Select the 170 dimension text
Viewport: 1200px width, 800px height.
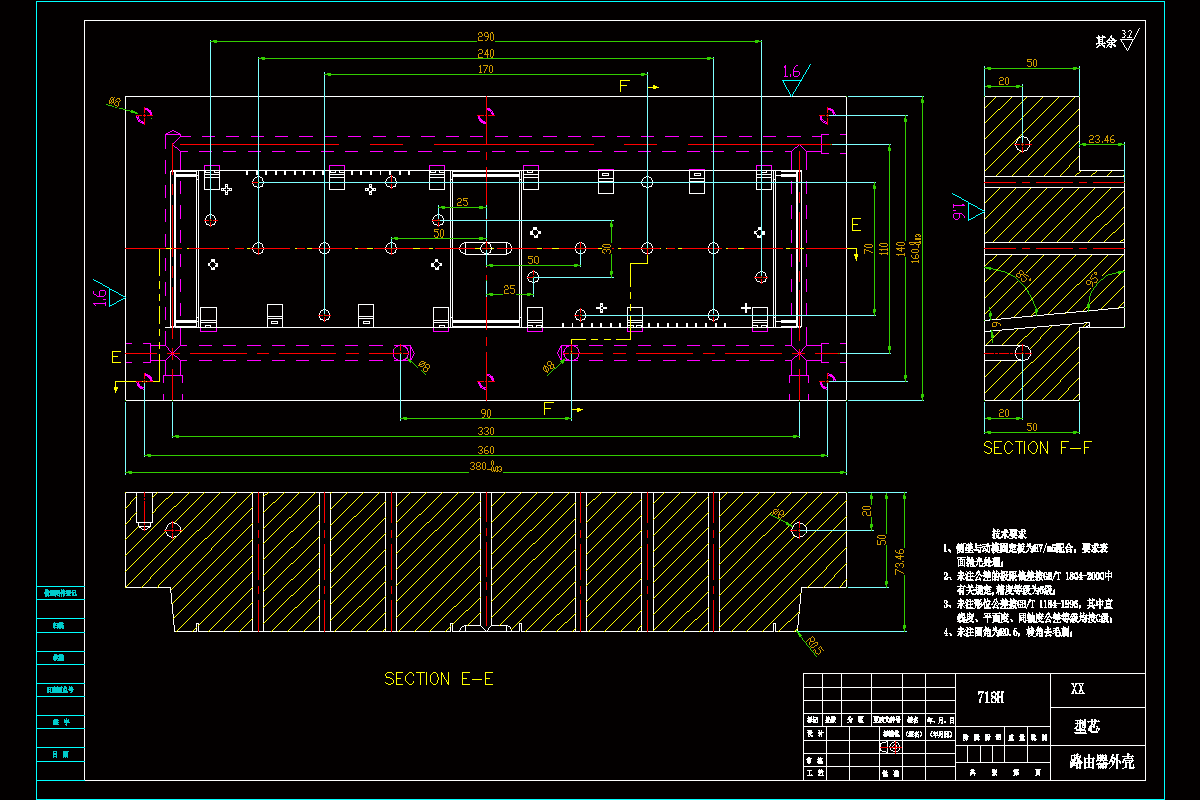[x=486, y=70]
